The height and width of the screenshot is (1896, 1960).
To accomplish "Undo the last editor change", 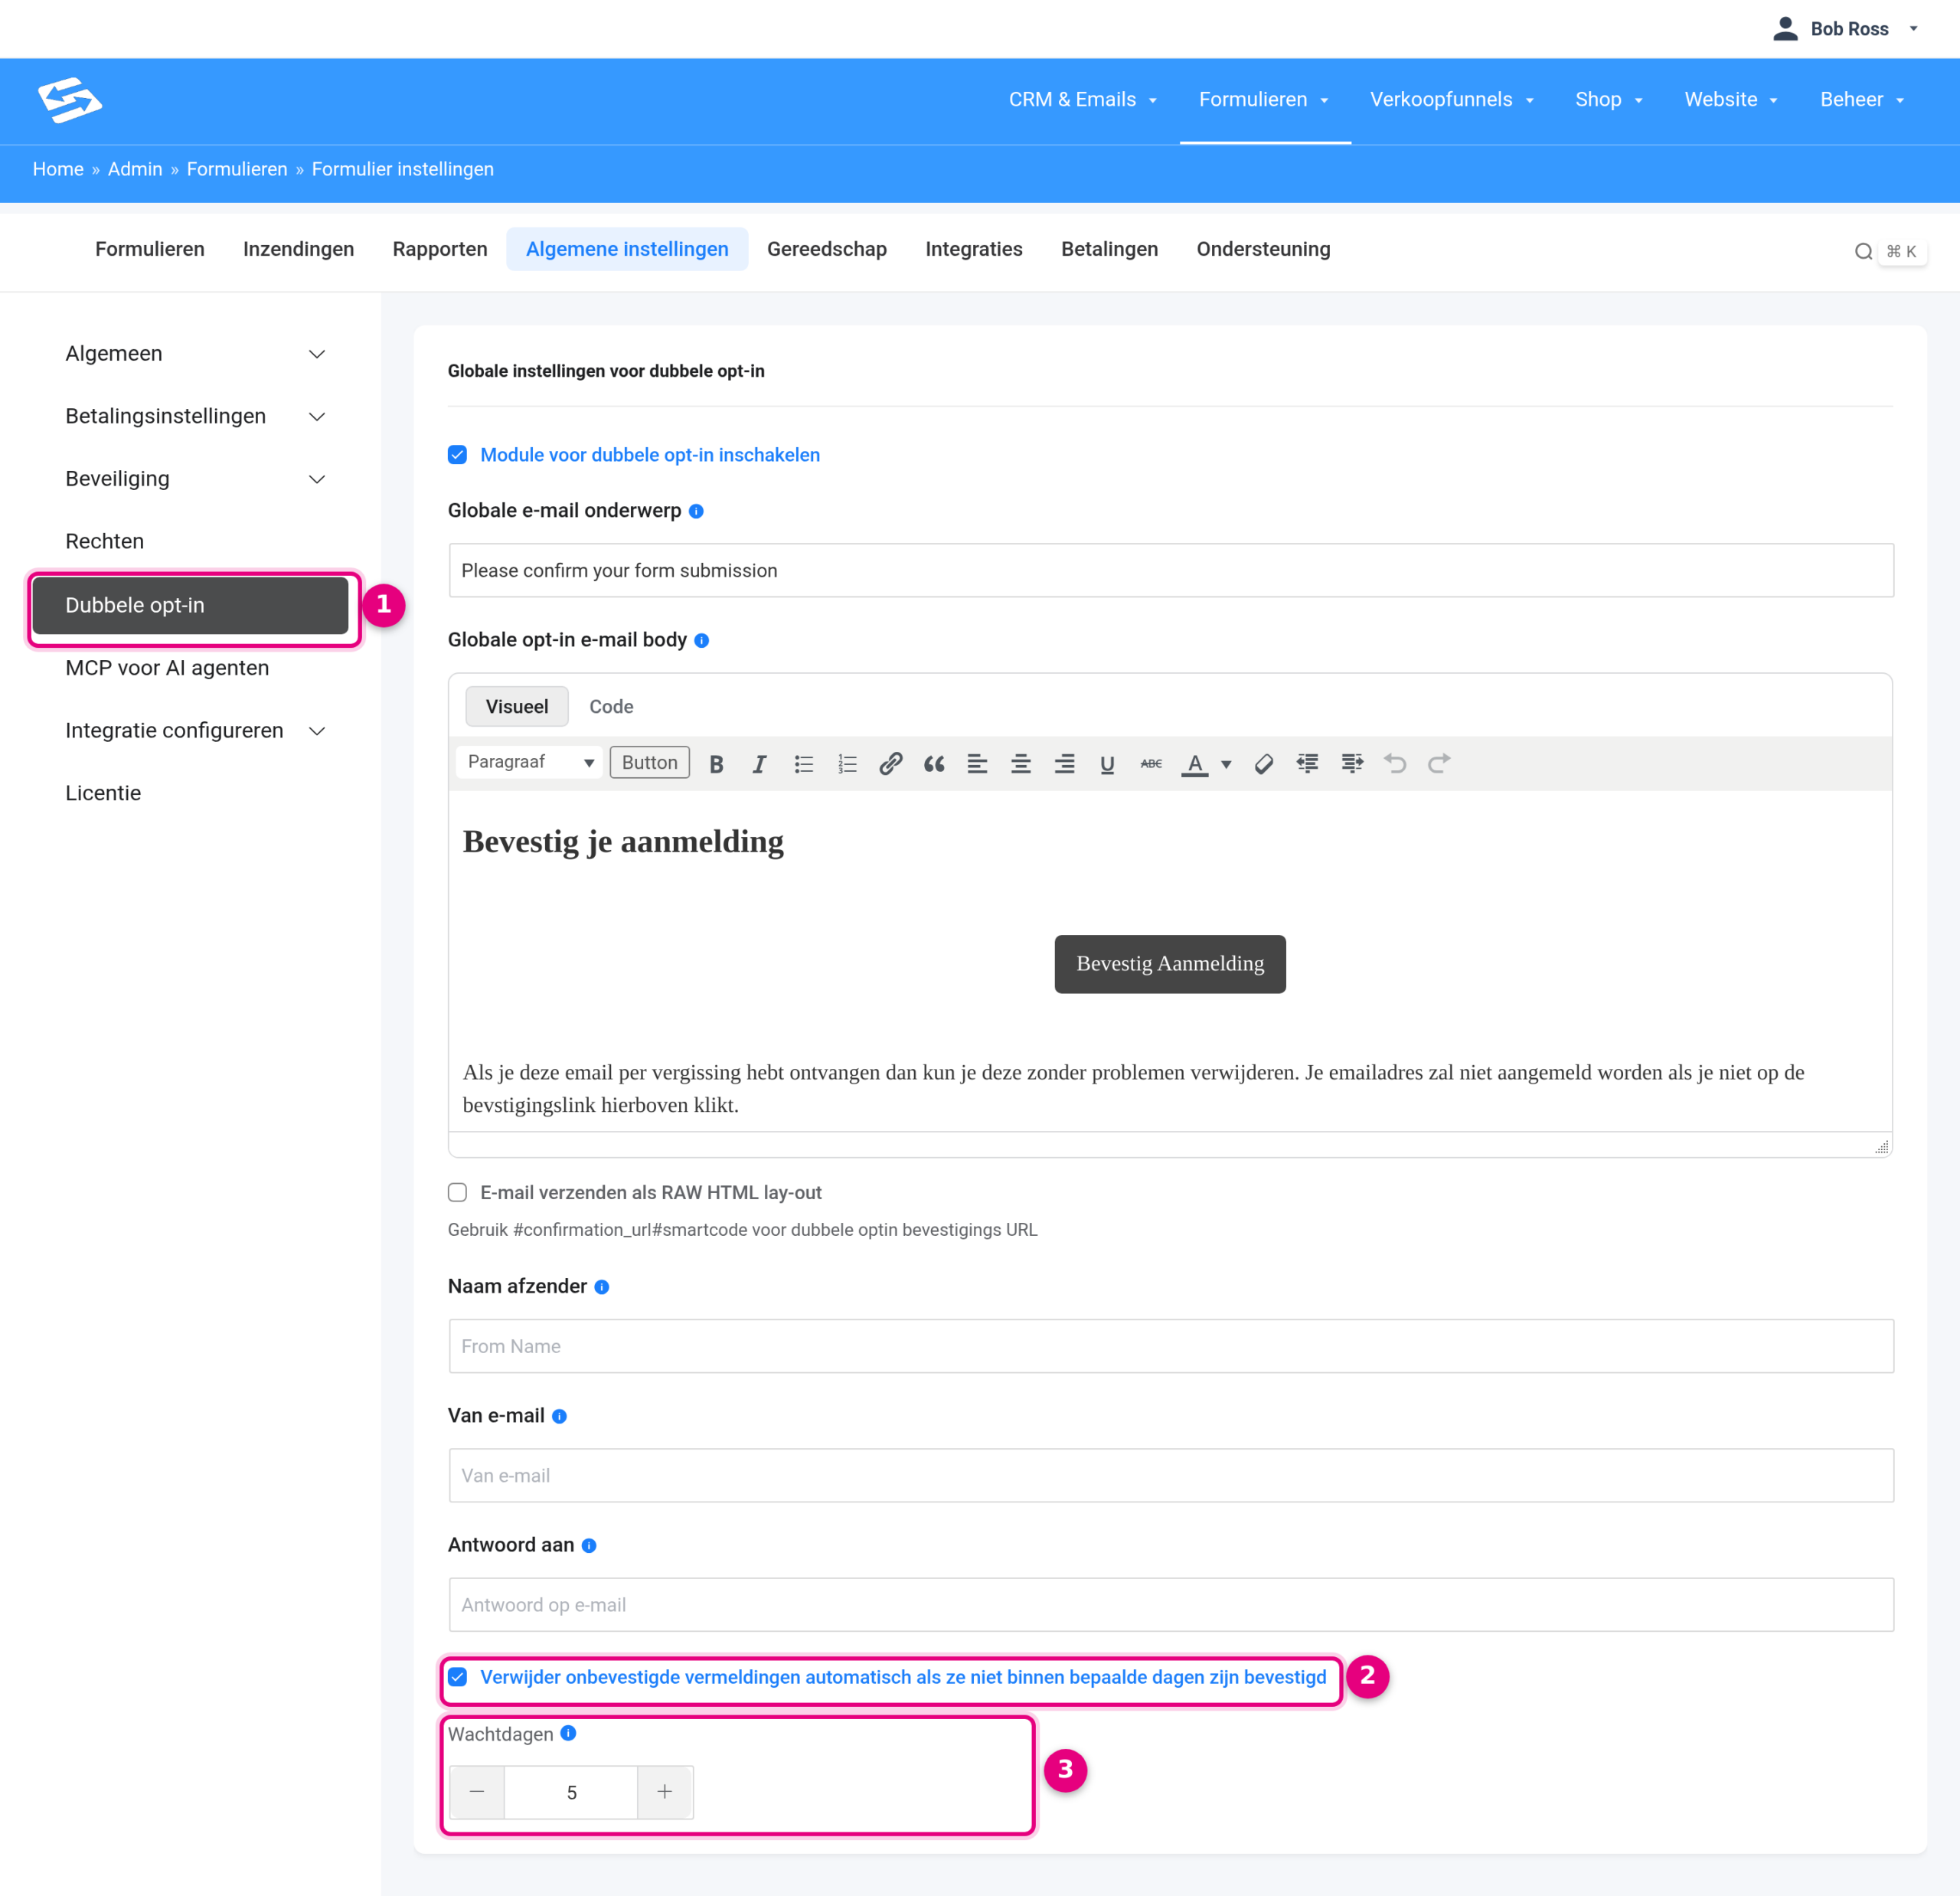I will pos(1395,764).
